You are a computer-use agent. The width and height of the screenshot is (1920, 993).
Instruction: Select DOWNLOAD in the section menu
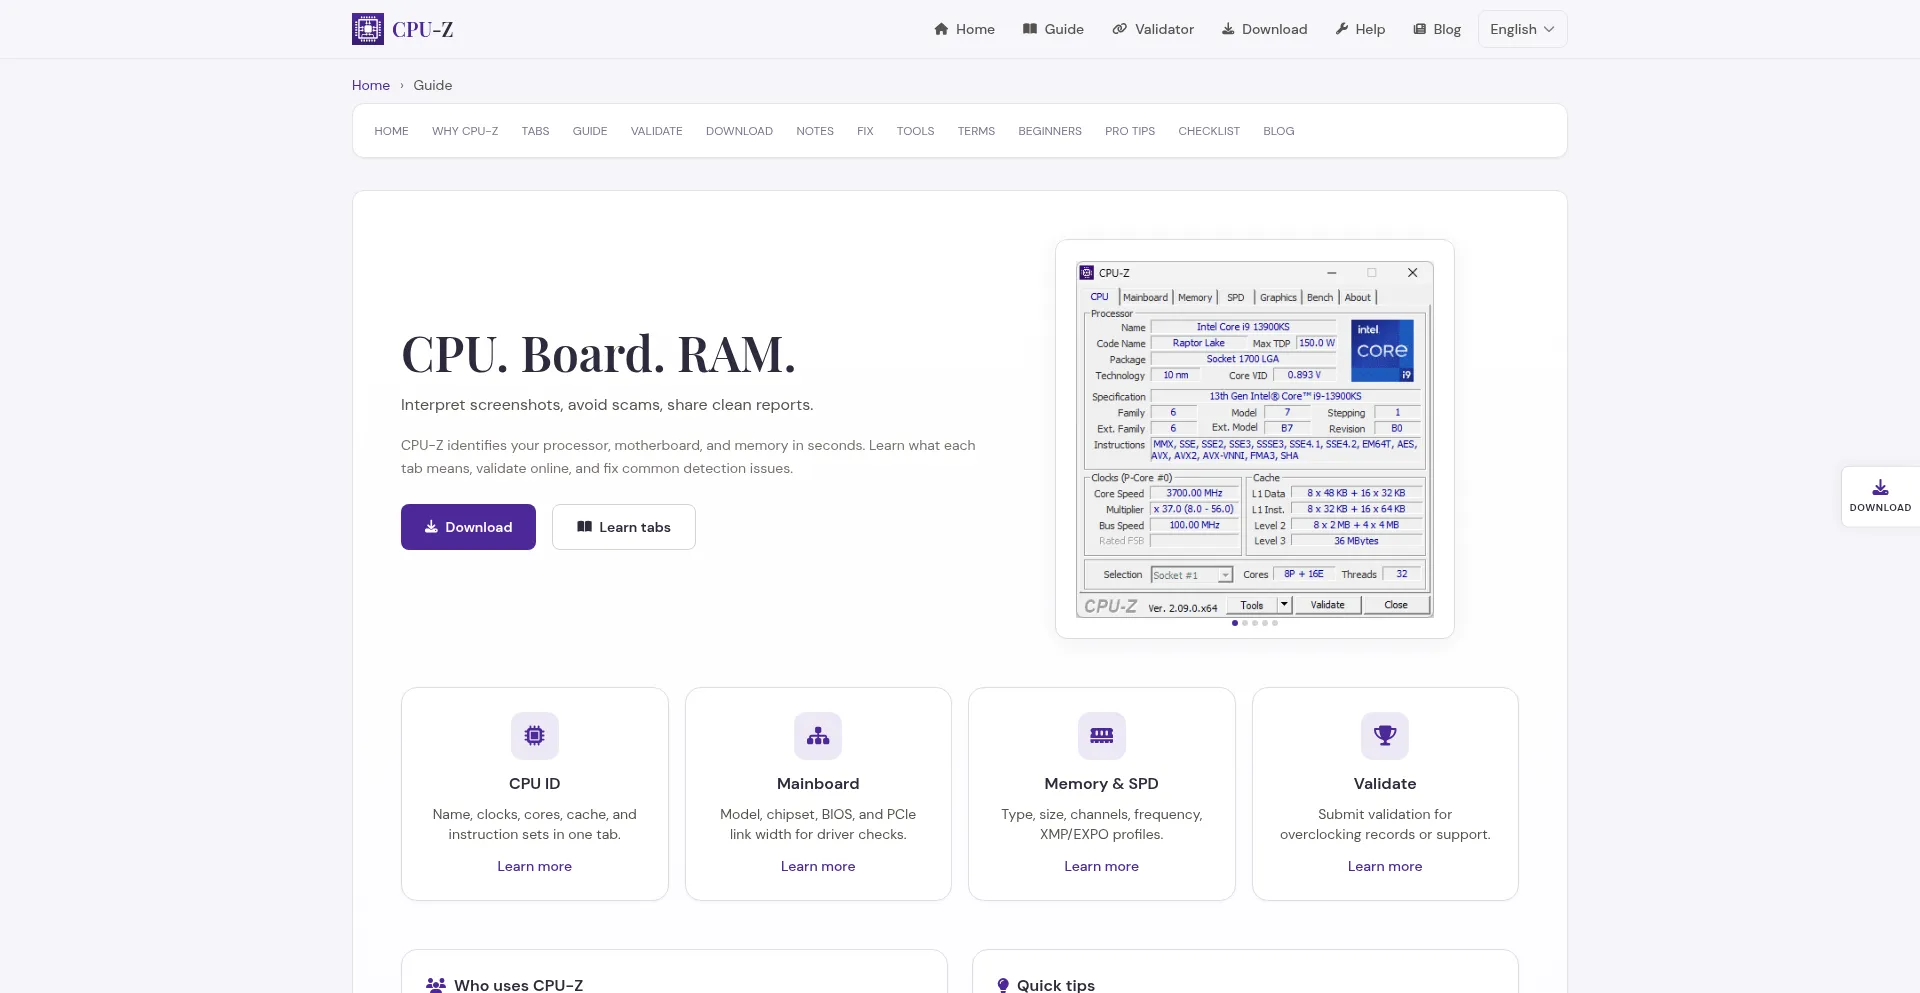(x=739, y=131)
